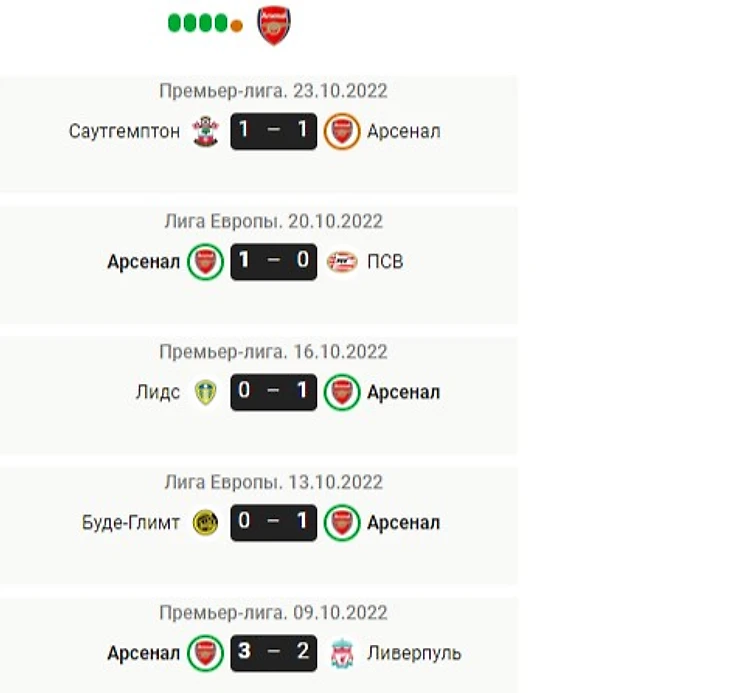Click the Саутгемптон team name
Image resolution: width=730 pixels, height=693 pixels.
click(x=125, y=131)
